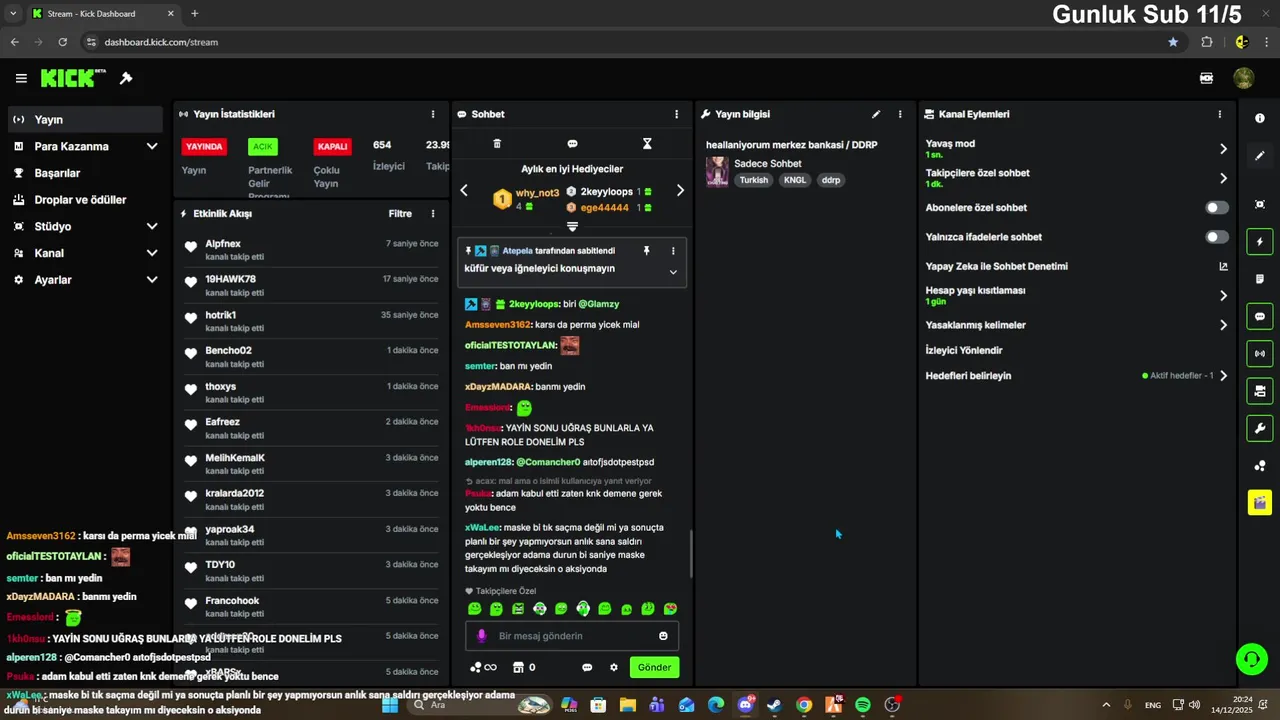
Task: Click the chat bubble icon under Sohbet
Action: [572, 144]
